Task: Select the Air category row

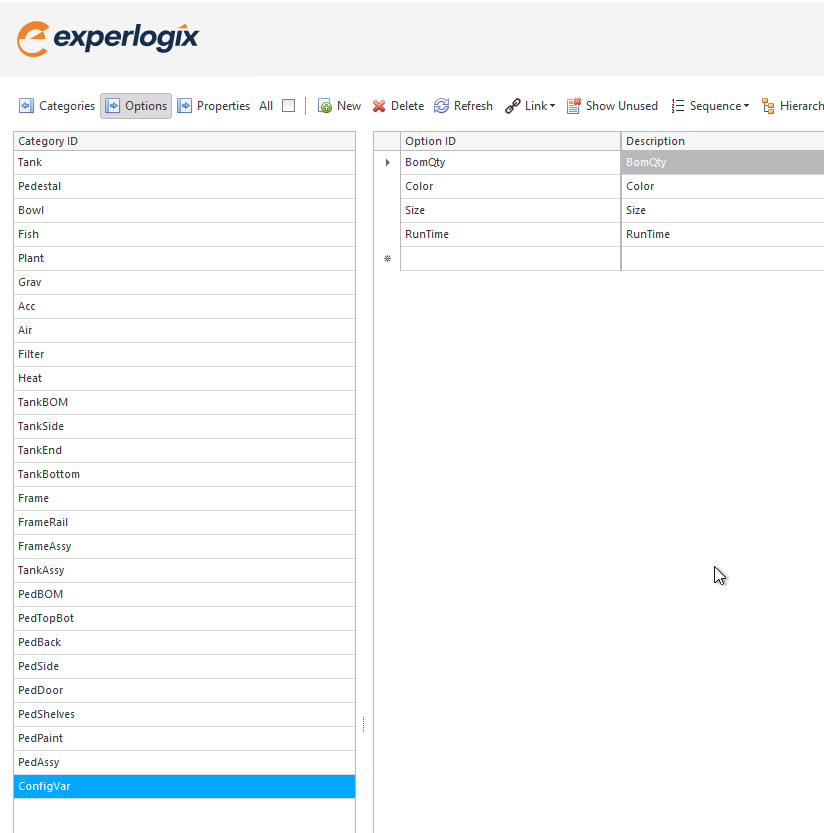Action: pyautogui.click(x=184, y=330)
